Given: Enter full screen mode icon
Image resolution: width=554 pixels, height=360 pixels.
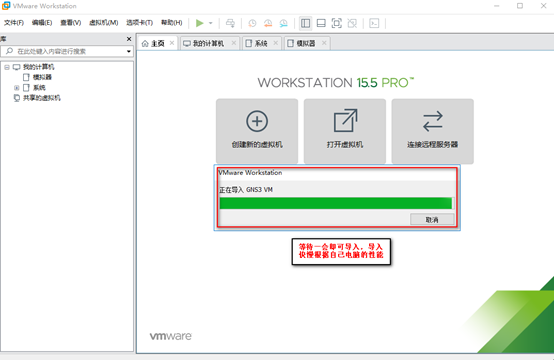Looking at the screenshot, I should point(337,23).
